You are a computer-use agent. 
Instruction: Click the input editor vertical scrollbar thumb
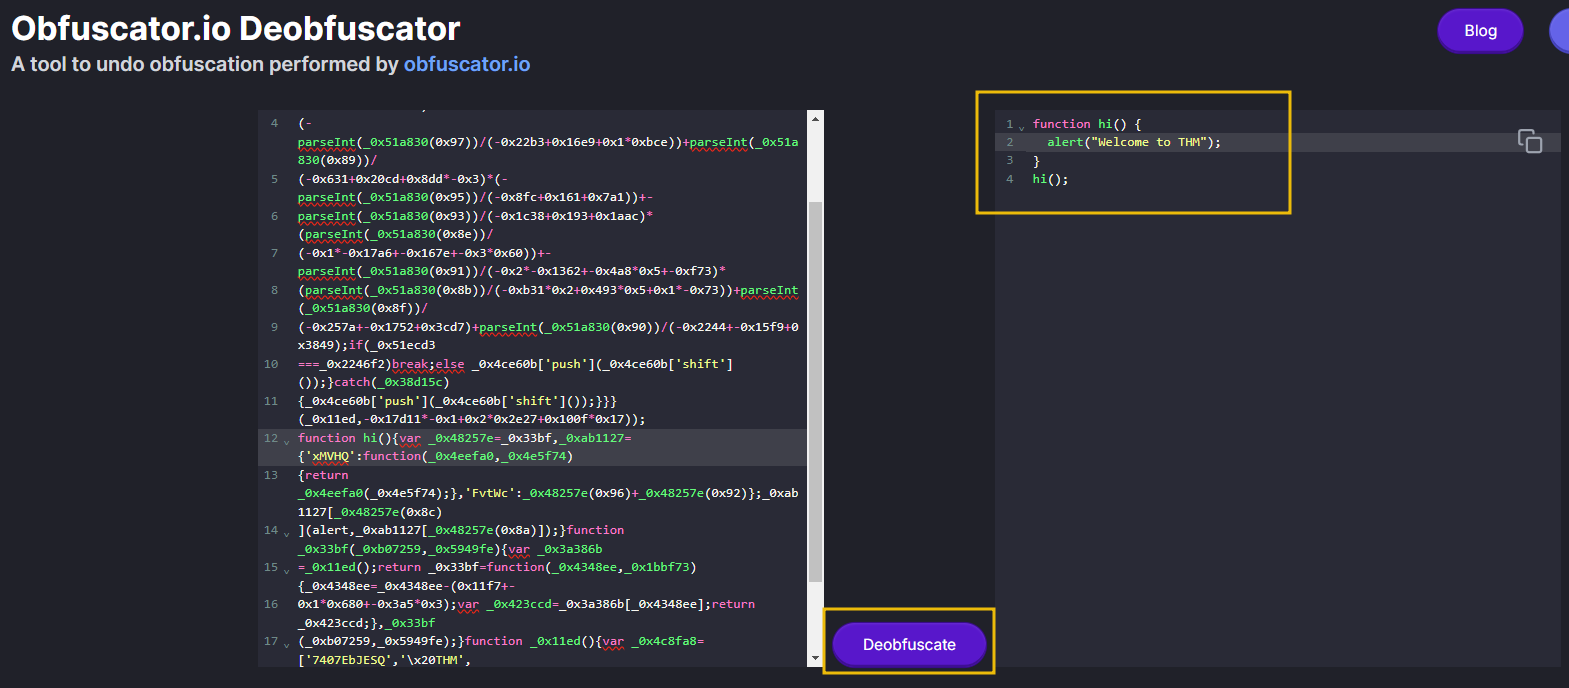[x=815, y=390]
